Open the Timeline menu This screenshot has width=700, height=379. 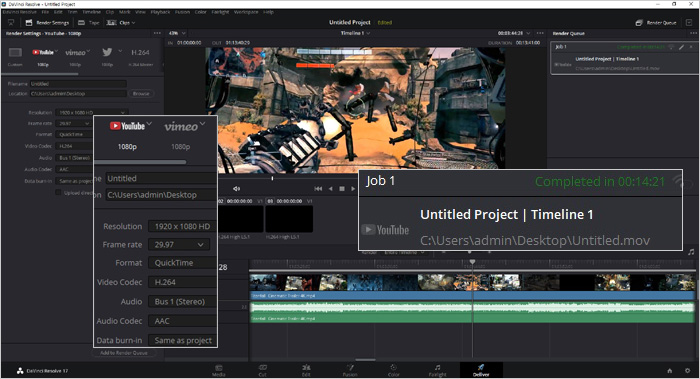click(x=92, y=12)
